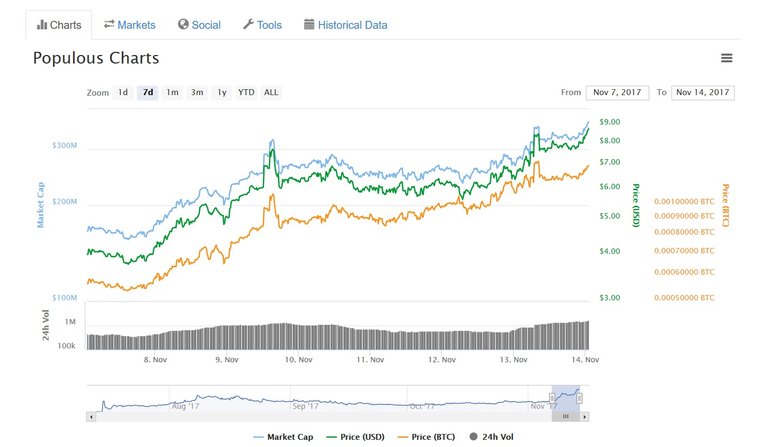Click the navigator scrollbar left arrow
The height and width of the screenshot is (447, 768).
click(x=92, y=415)
